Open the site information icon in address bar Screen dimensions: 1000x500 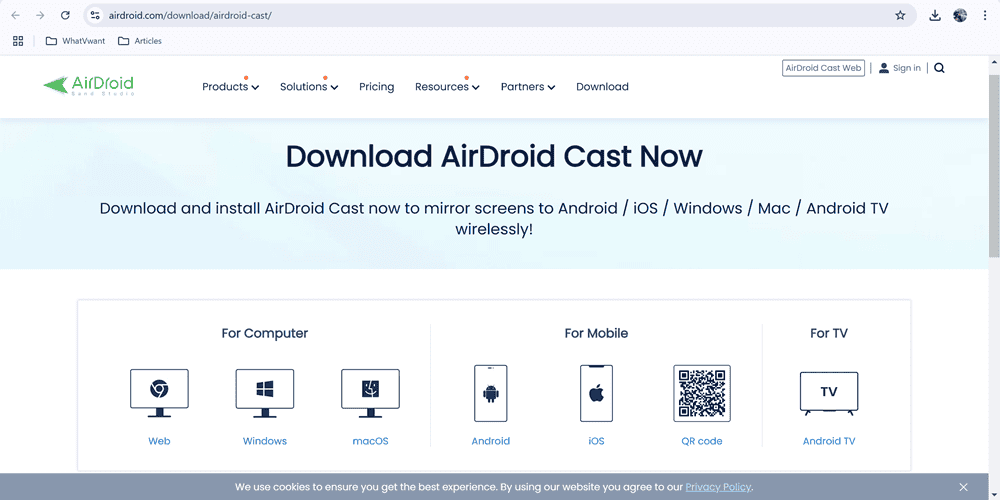95,15
